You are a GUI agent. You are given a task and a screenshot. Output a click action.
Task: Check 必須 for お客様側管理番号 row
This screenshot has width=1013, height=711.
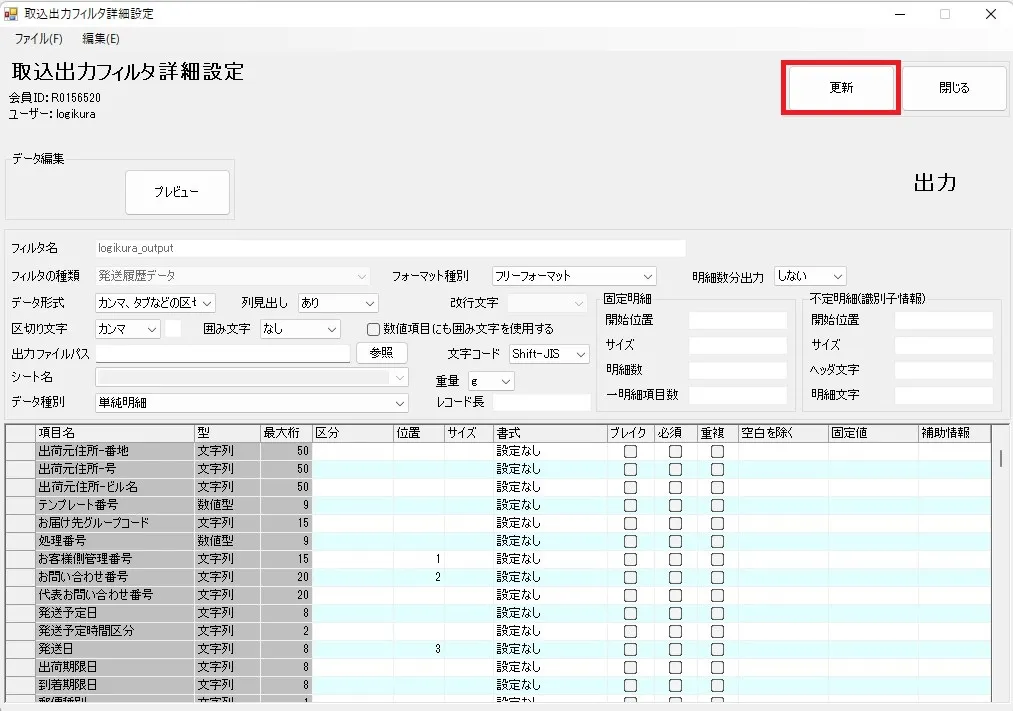675,559
